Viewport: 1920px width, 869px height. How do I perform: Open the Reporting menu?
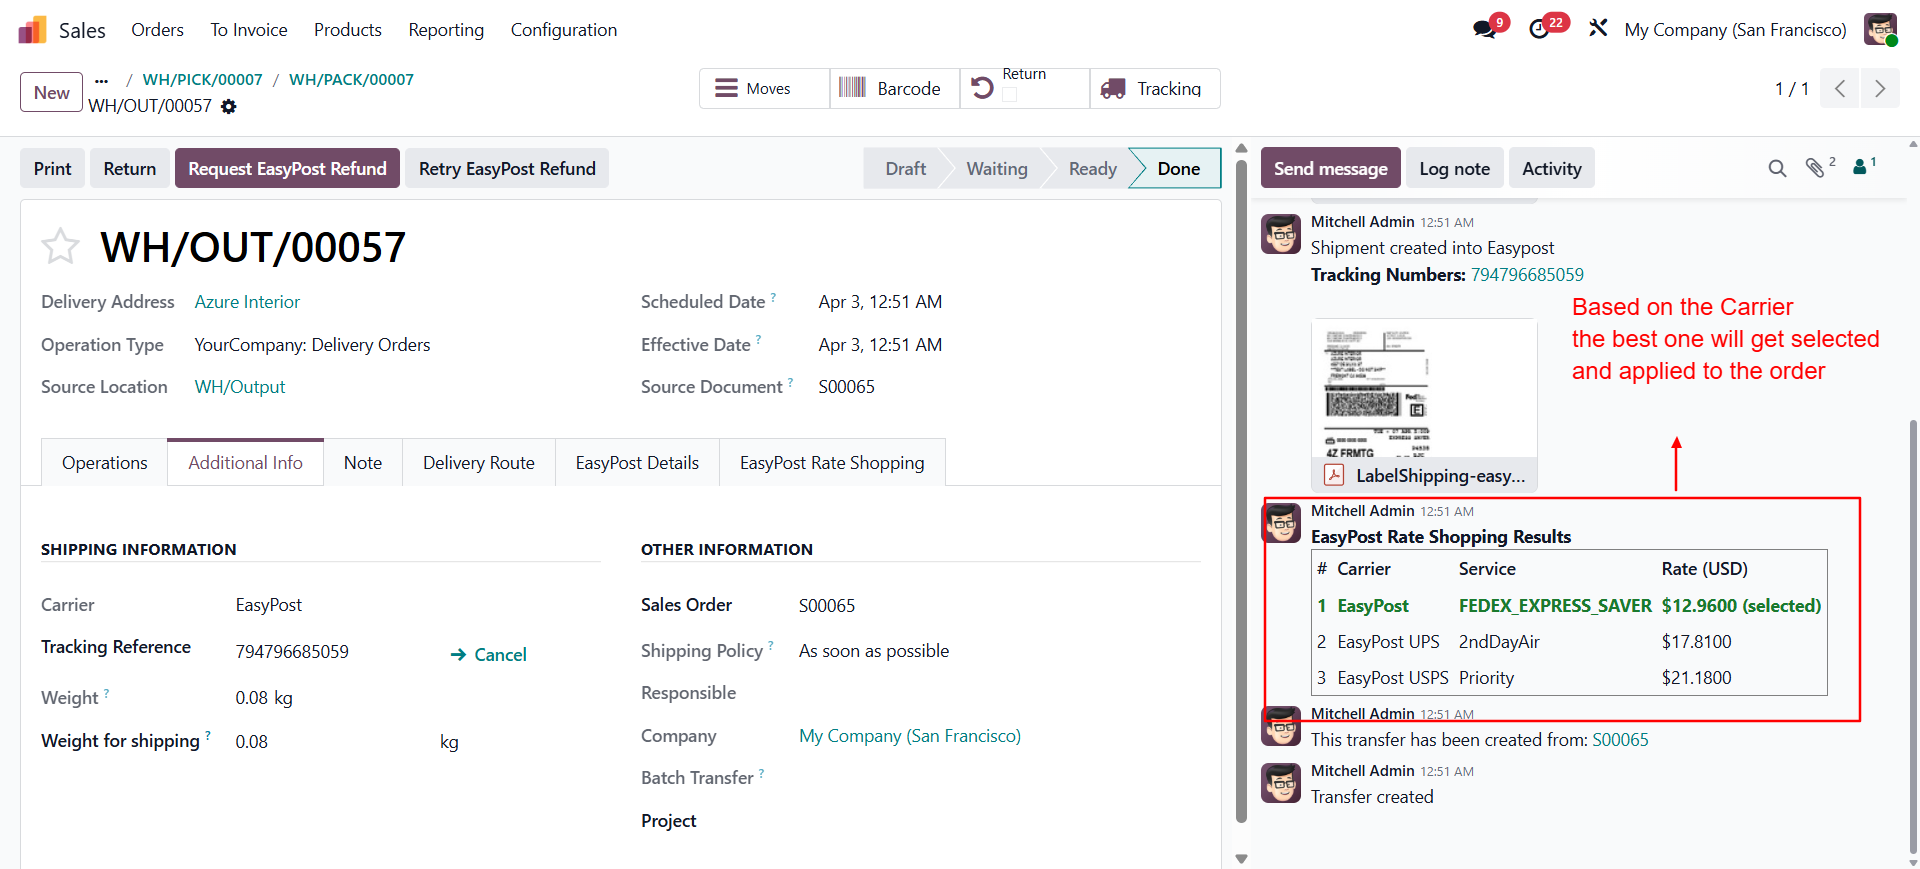[x=446, y=30]
